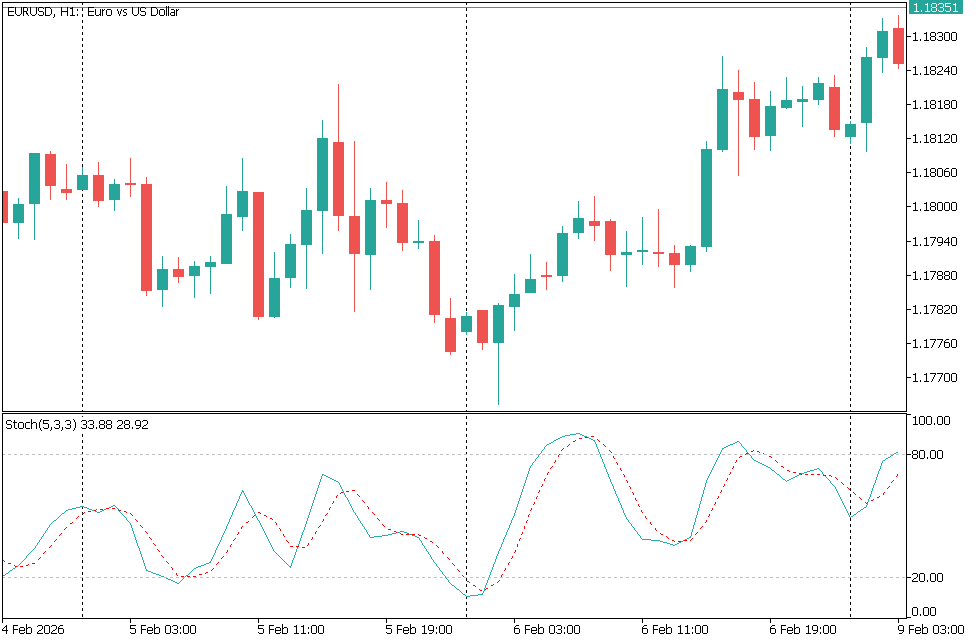
Task: Select the last red candle at right edge
Action: coord(898,46)
